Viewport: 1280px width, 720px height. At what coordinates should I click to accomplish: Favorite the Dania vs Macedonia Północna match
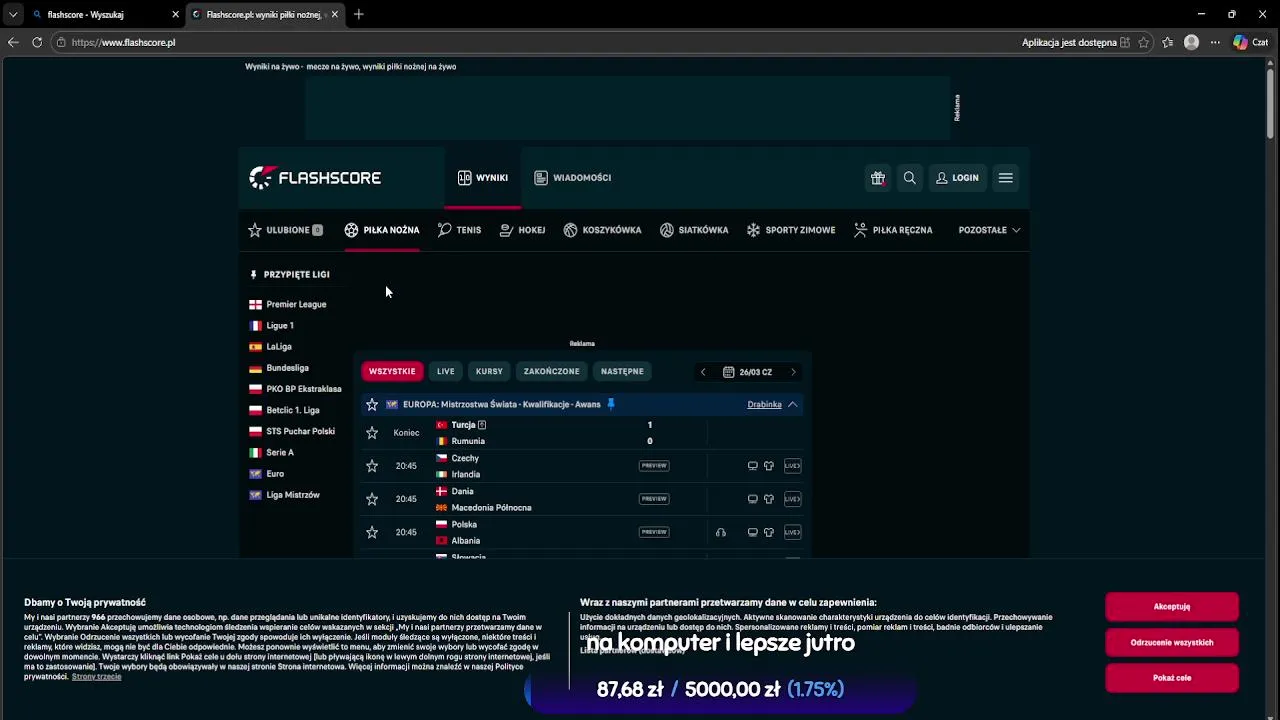(372, 499)
